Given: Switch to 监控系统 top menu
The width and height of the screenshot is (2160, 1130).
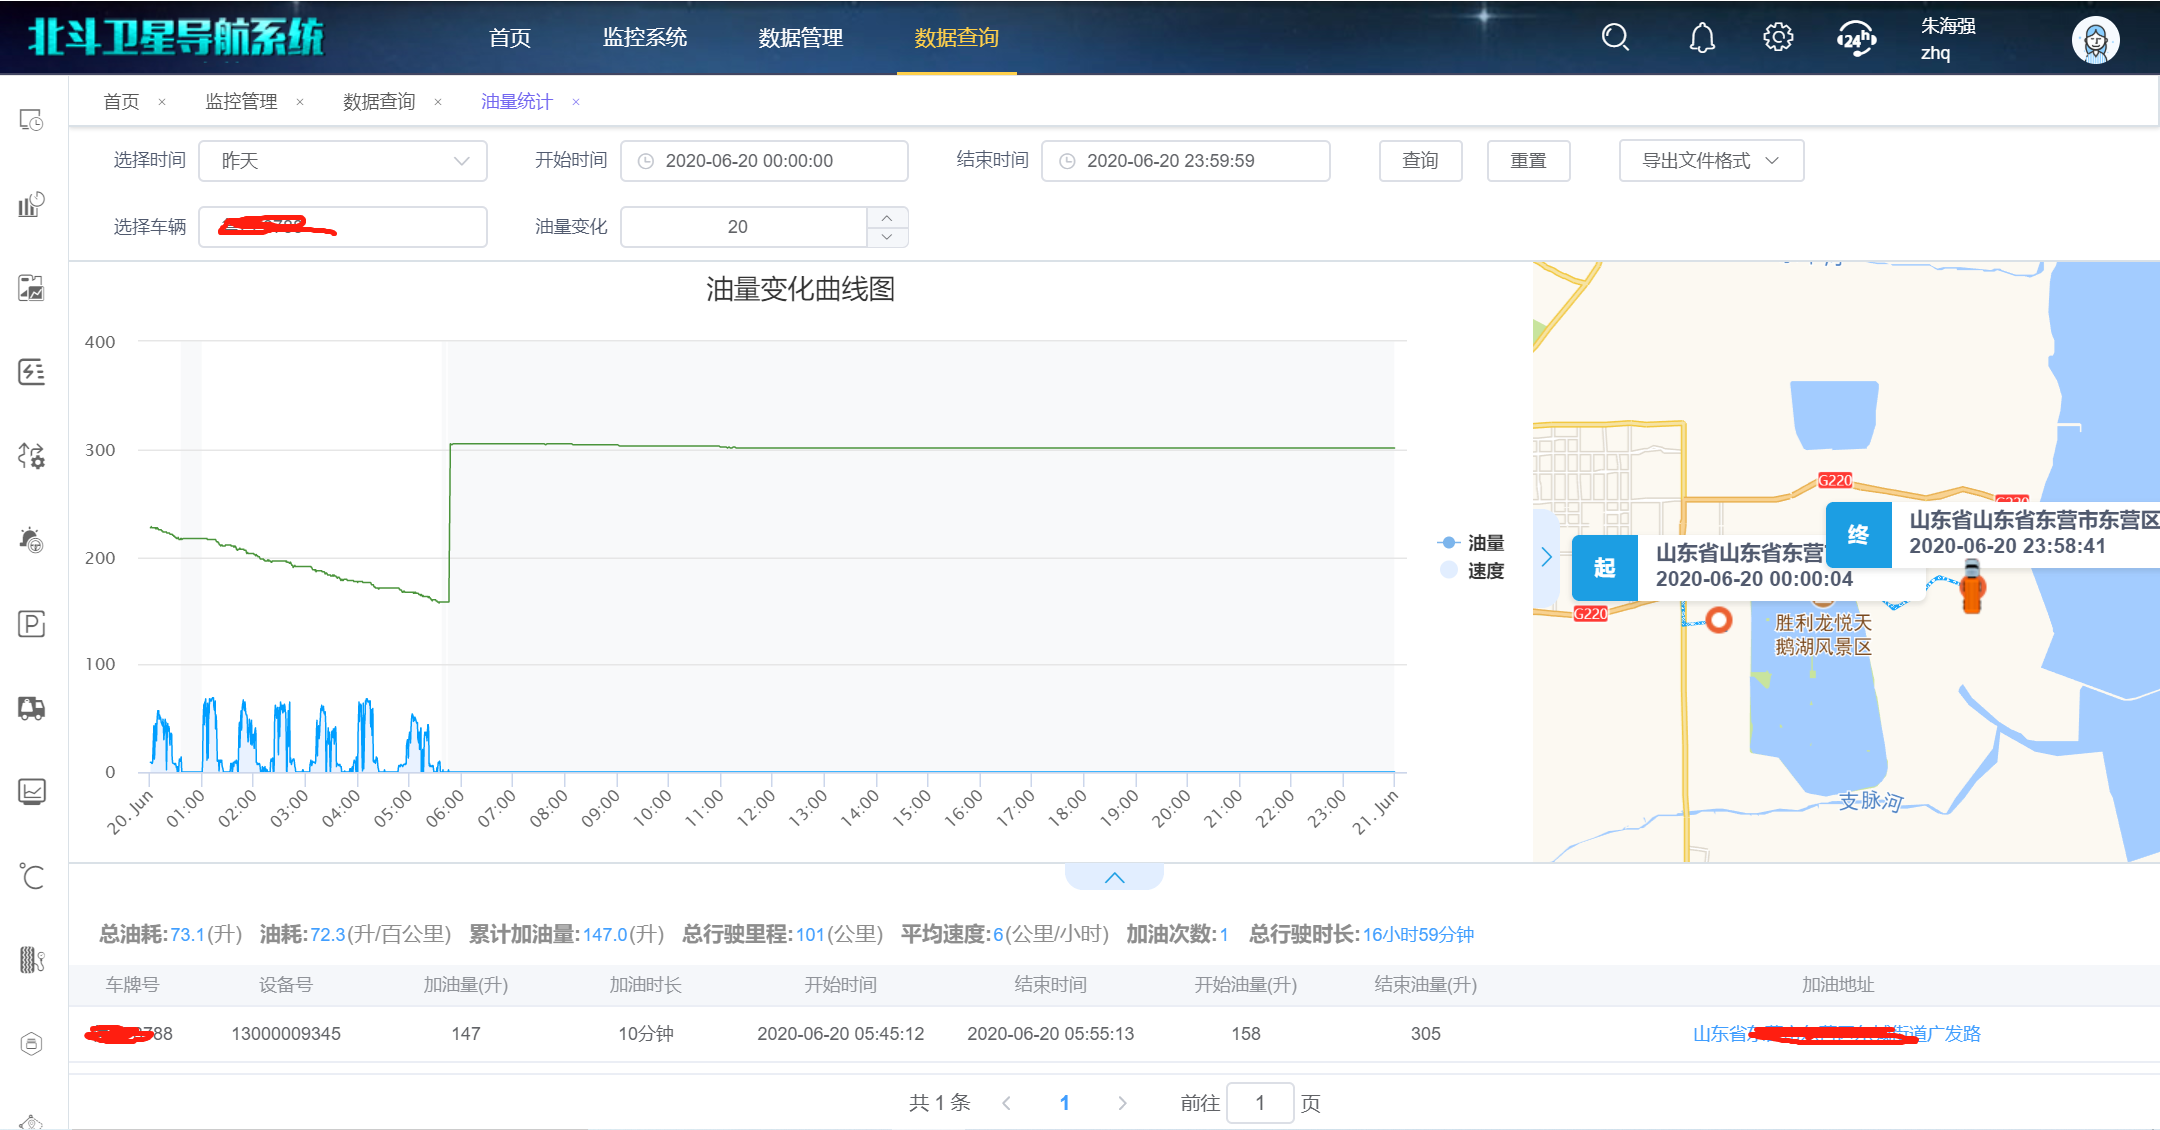Looking at the screenshot, I should 644,38.
